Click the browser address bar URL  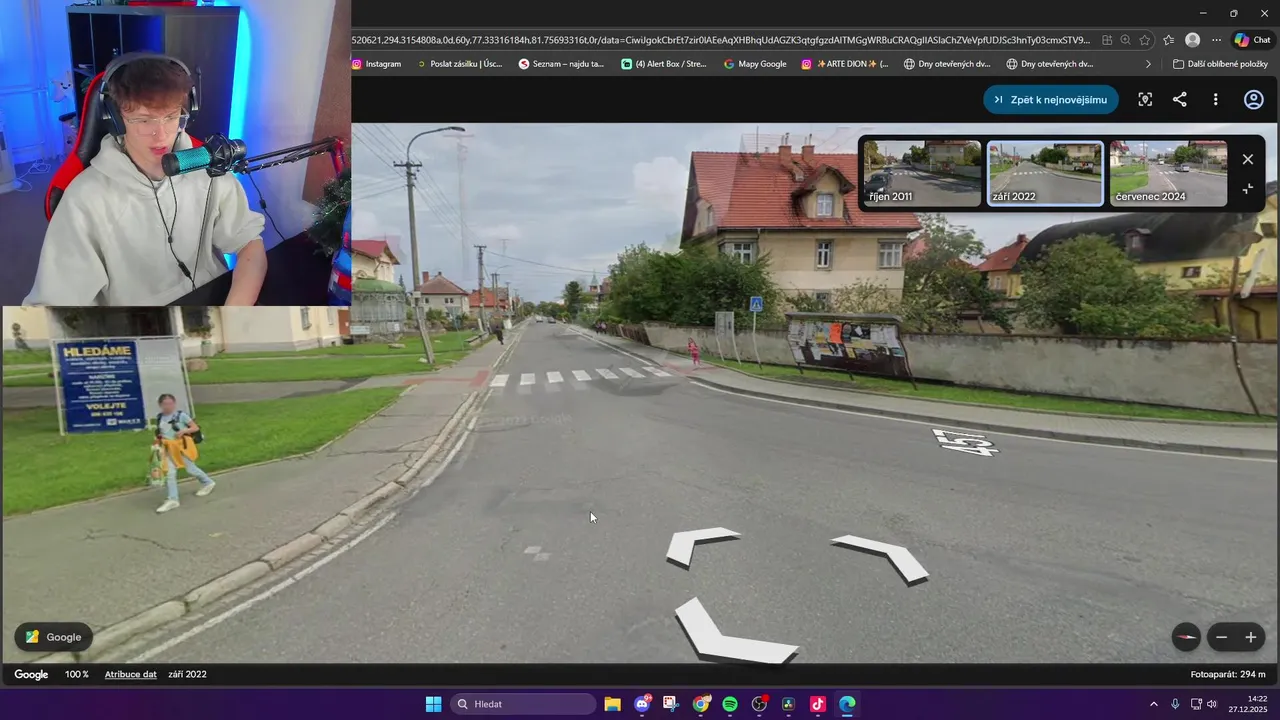pos(720,40)
